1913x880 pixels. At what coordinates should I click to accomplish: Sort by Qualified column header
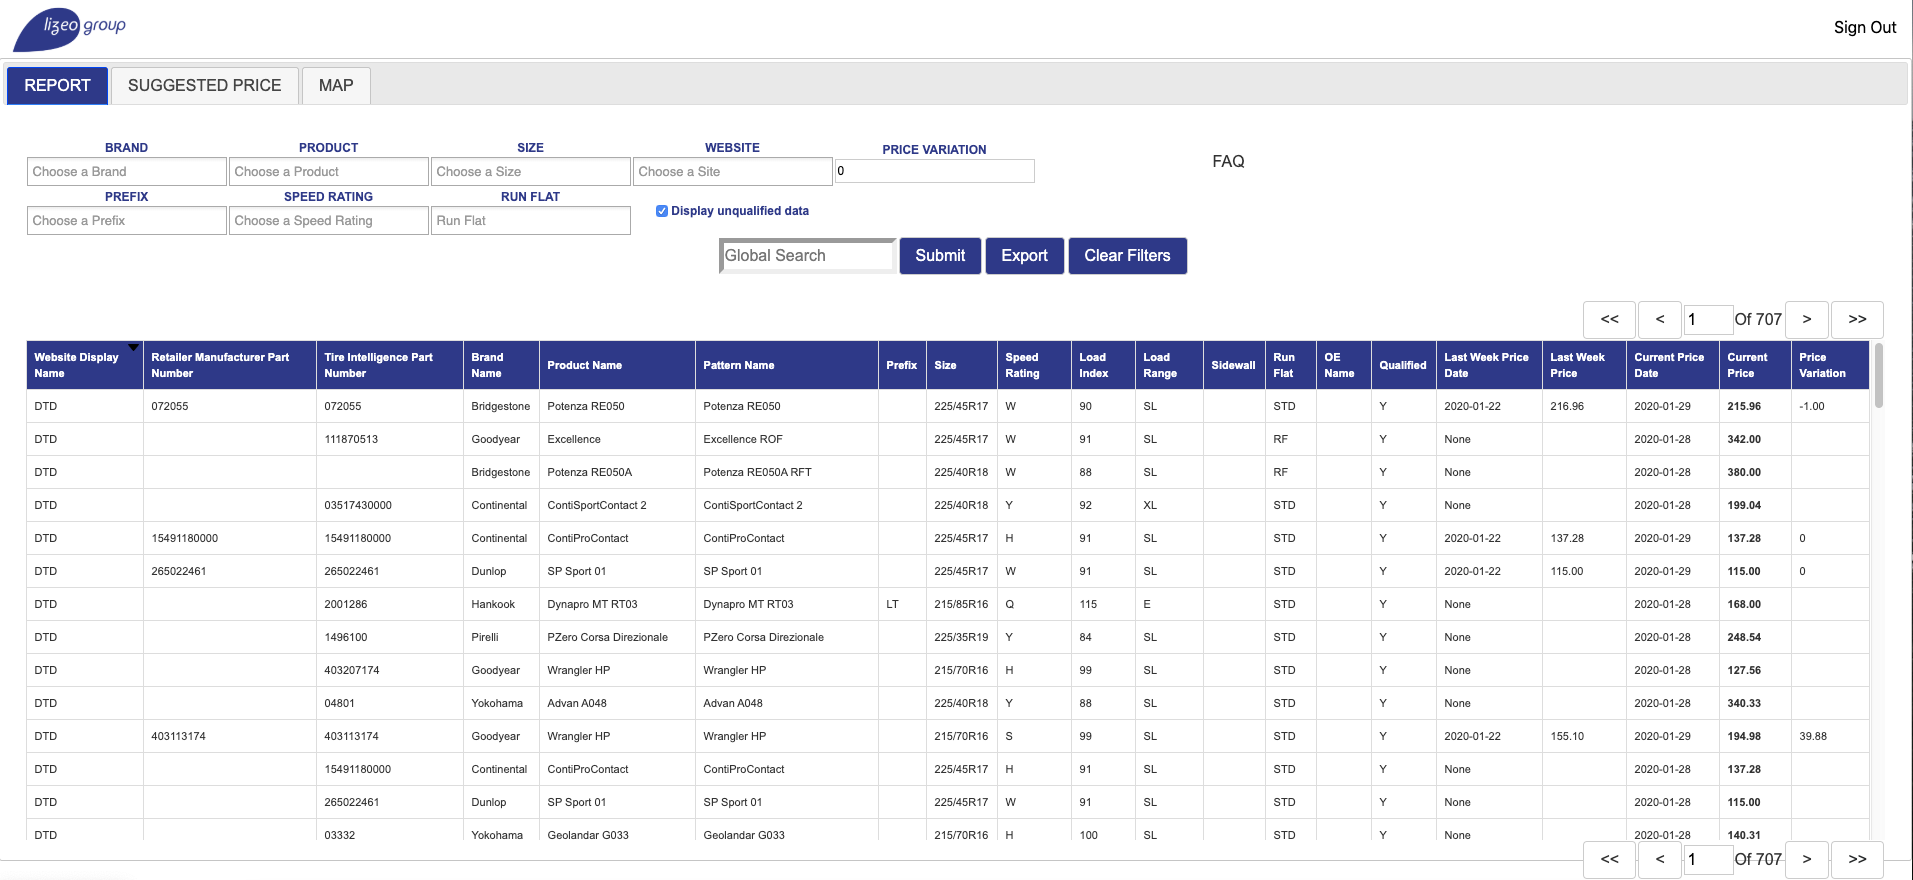[1403, 365]
